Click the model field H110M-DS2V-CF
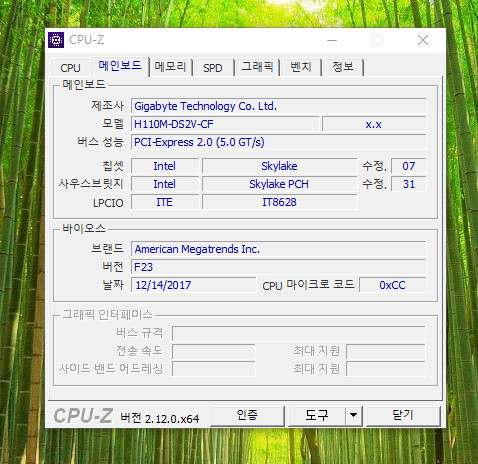 (225, 124)
